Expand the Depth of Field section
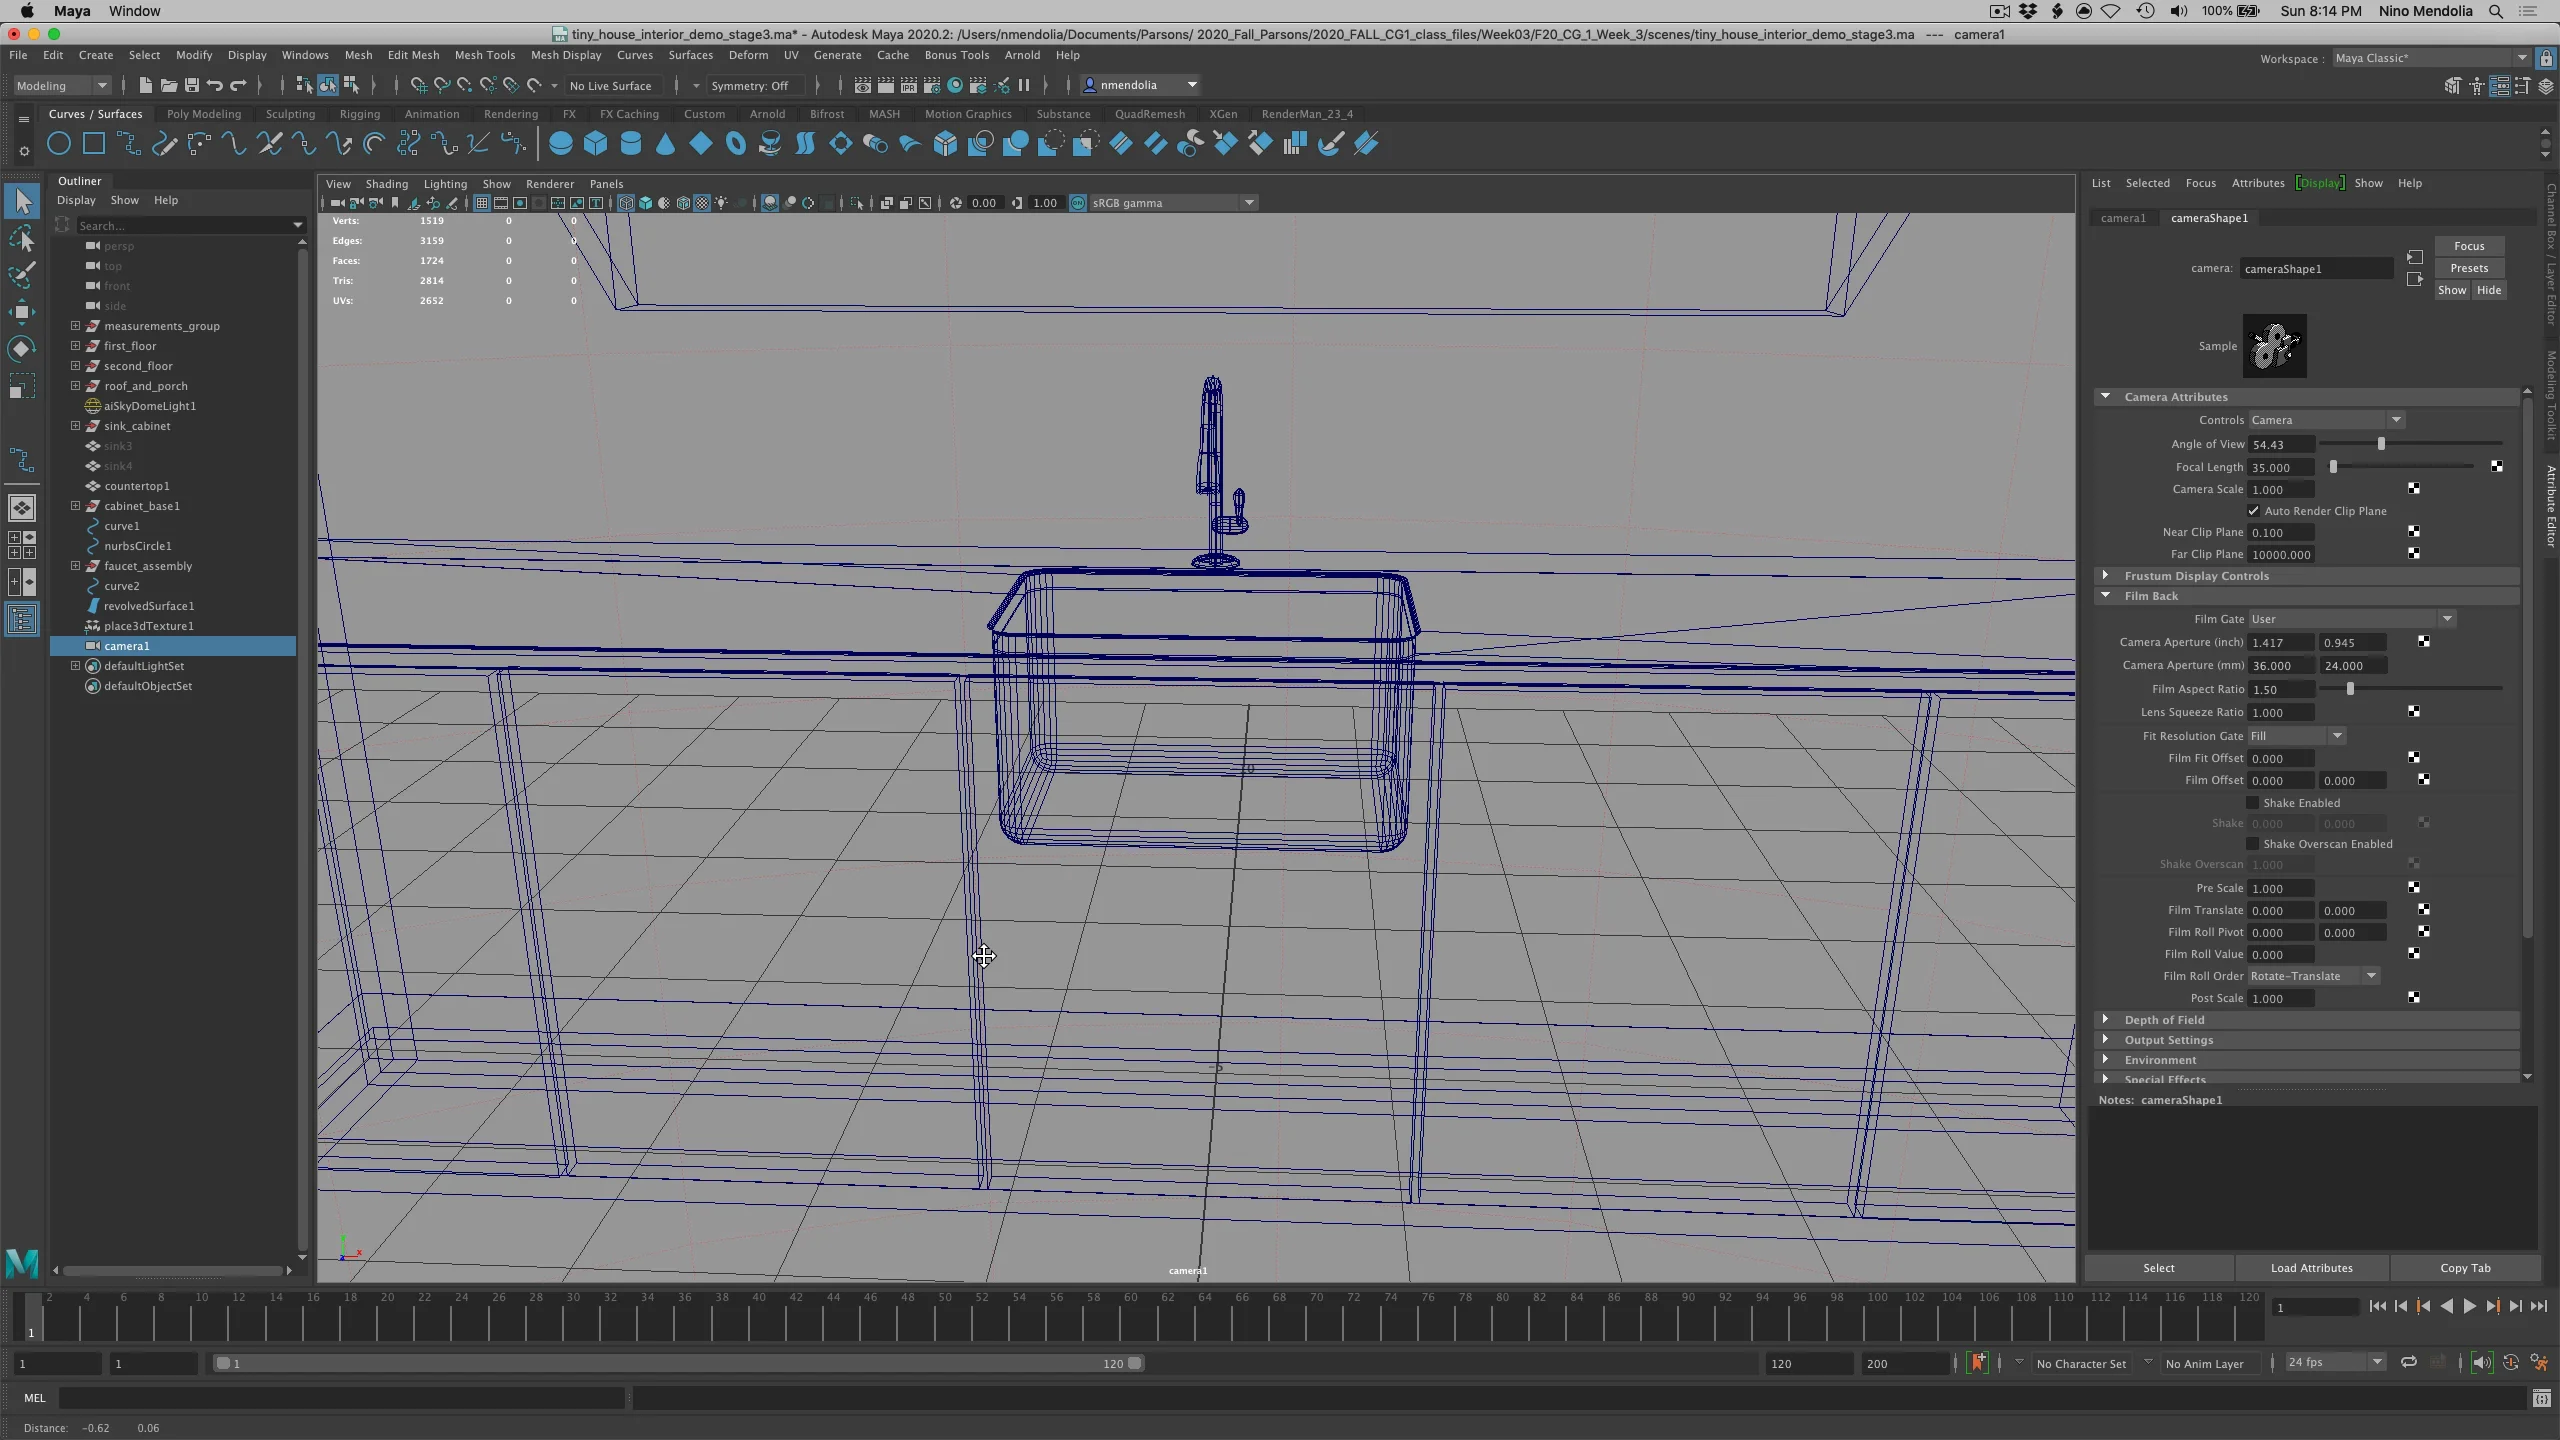2560x1440 pixels. click(2106, 1020)
